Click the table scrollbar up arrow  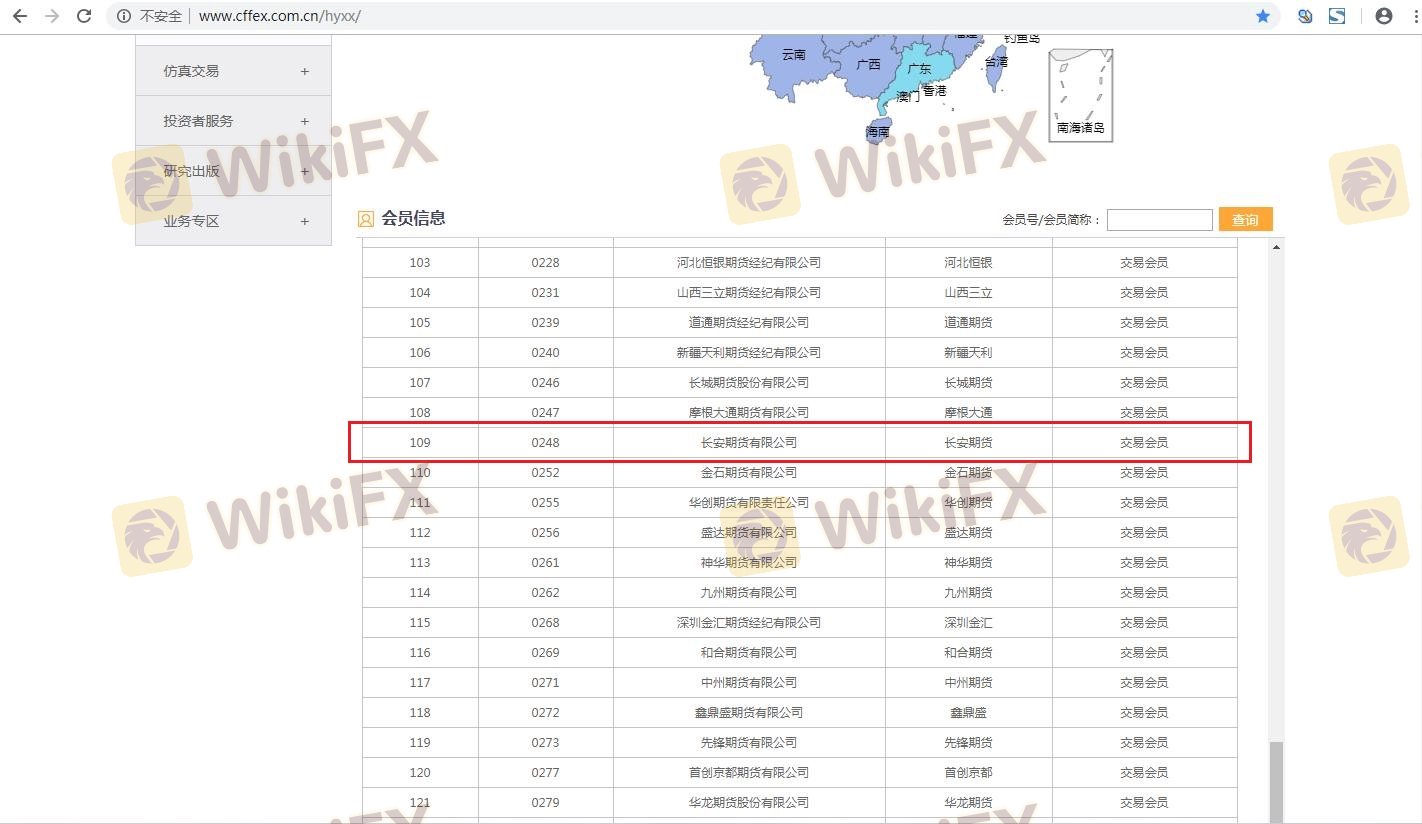(1276, 247)
